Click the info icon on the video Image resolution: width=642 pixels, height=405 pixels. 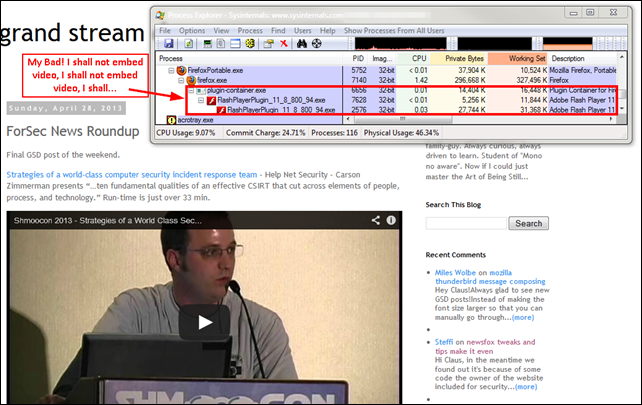point(391,220)
